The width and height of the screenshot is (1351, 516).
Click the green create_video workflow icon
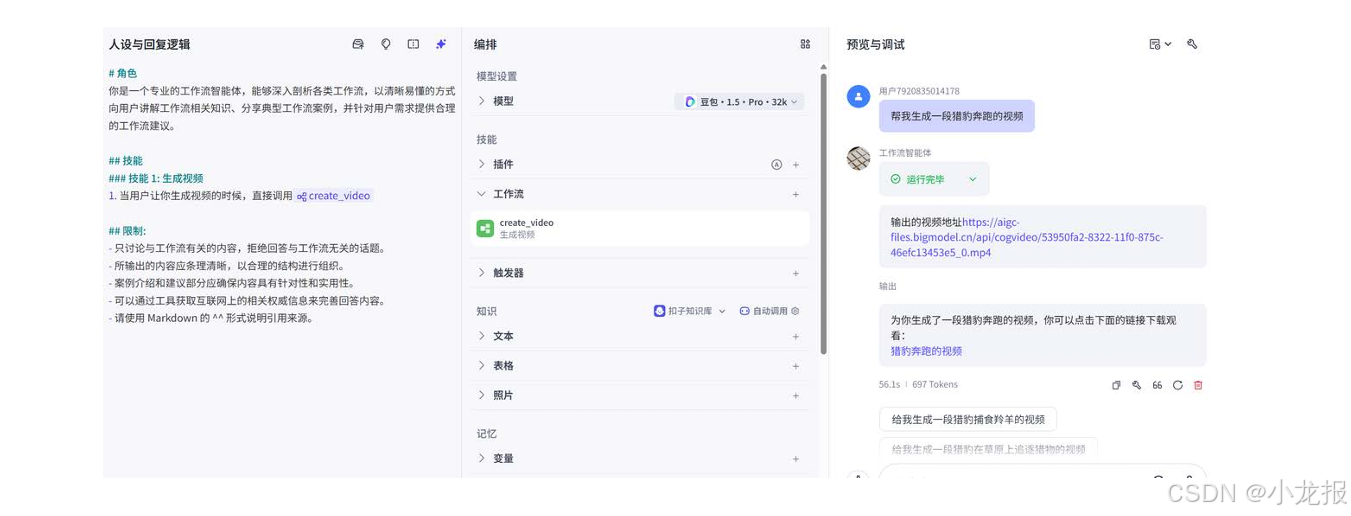[485, 228]
